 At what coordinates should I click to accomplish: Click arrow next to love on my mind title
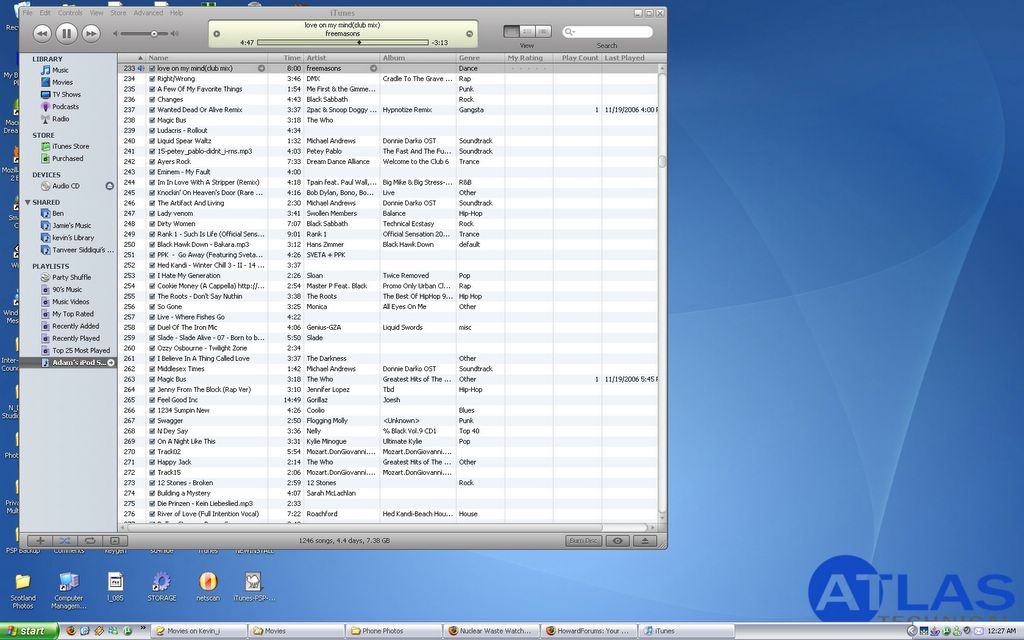click(261, 68)
